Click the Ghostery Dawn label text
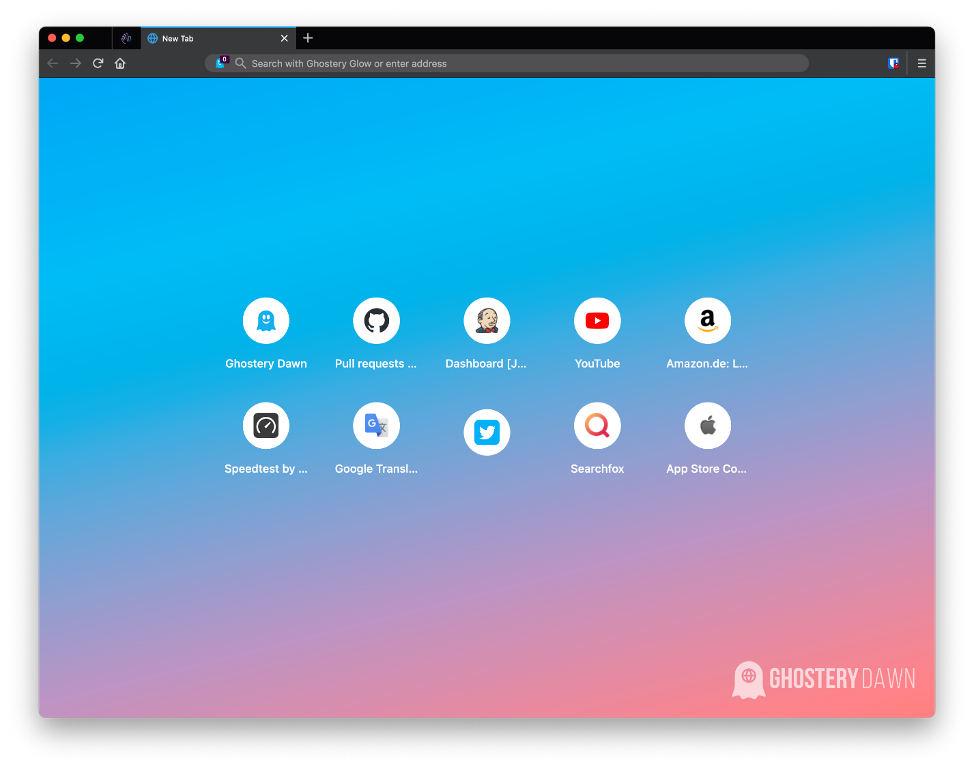974x770 pixels. [266, 363]
